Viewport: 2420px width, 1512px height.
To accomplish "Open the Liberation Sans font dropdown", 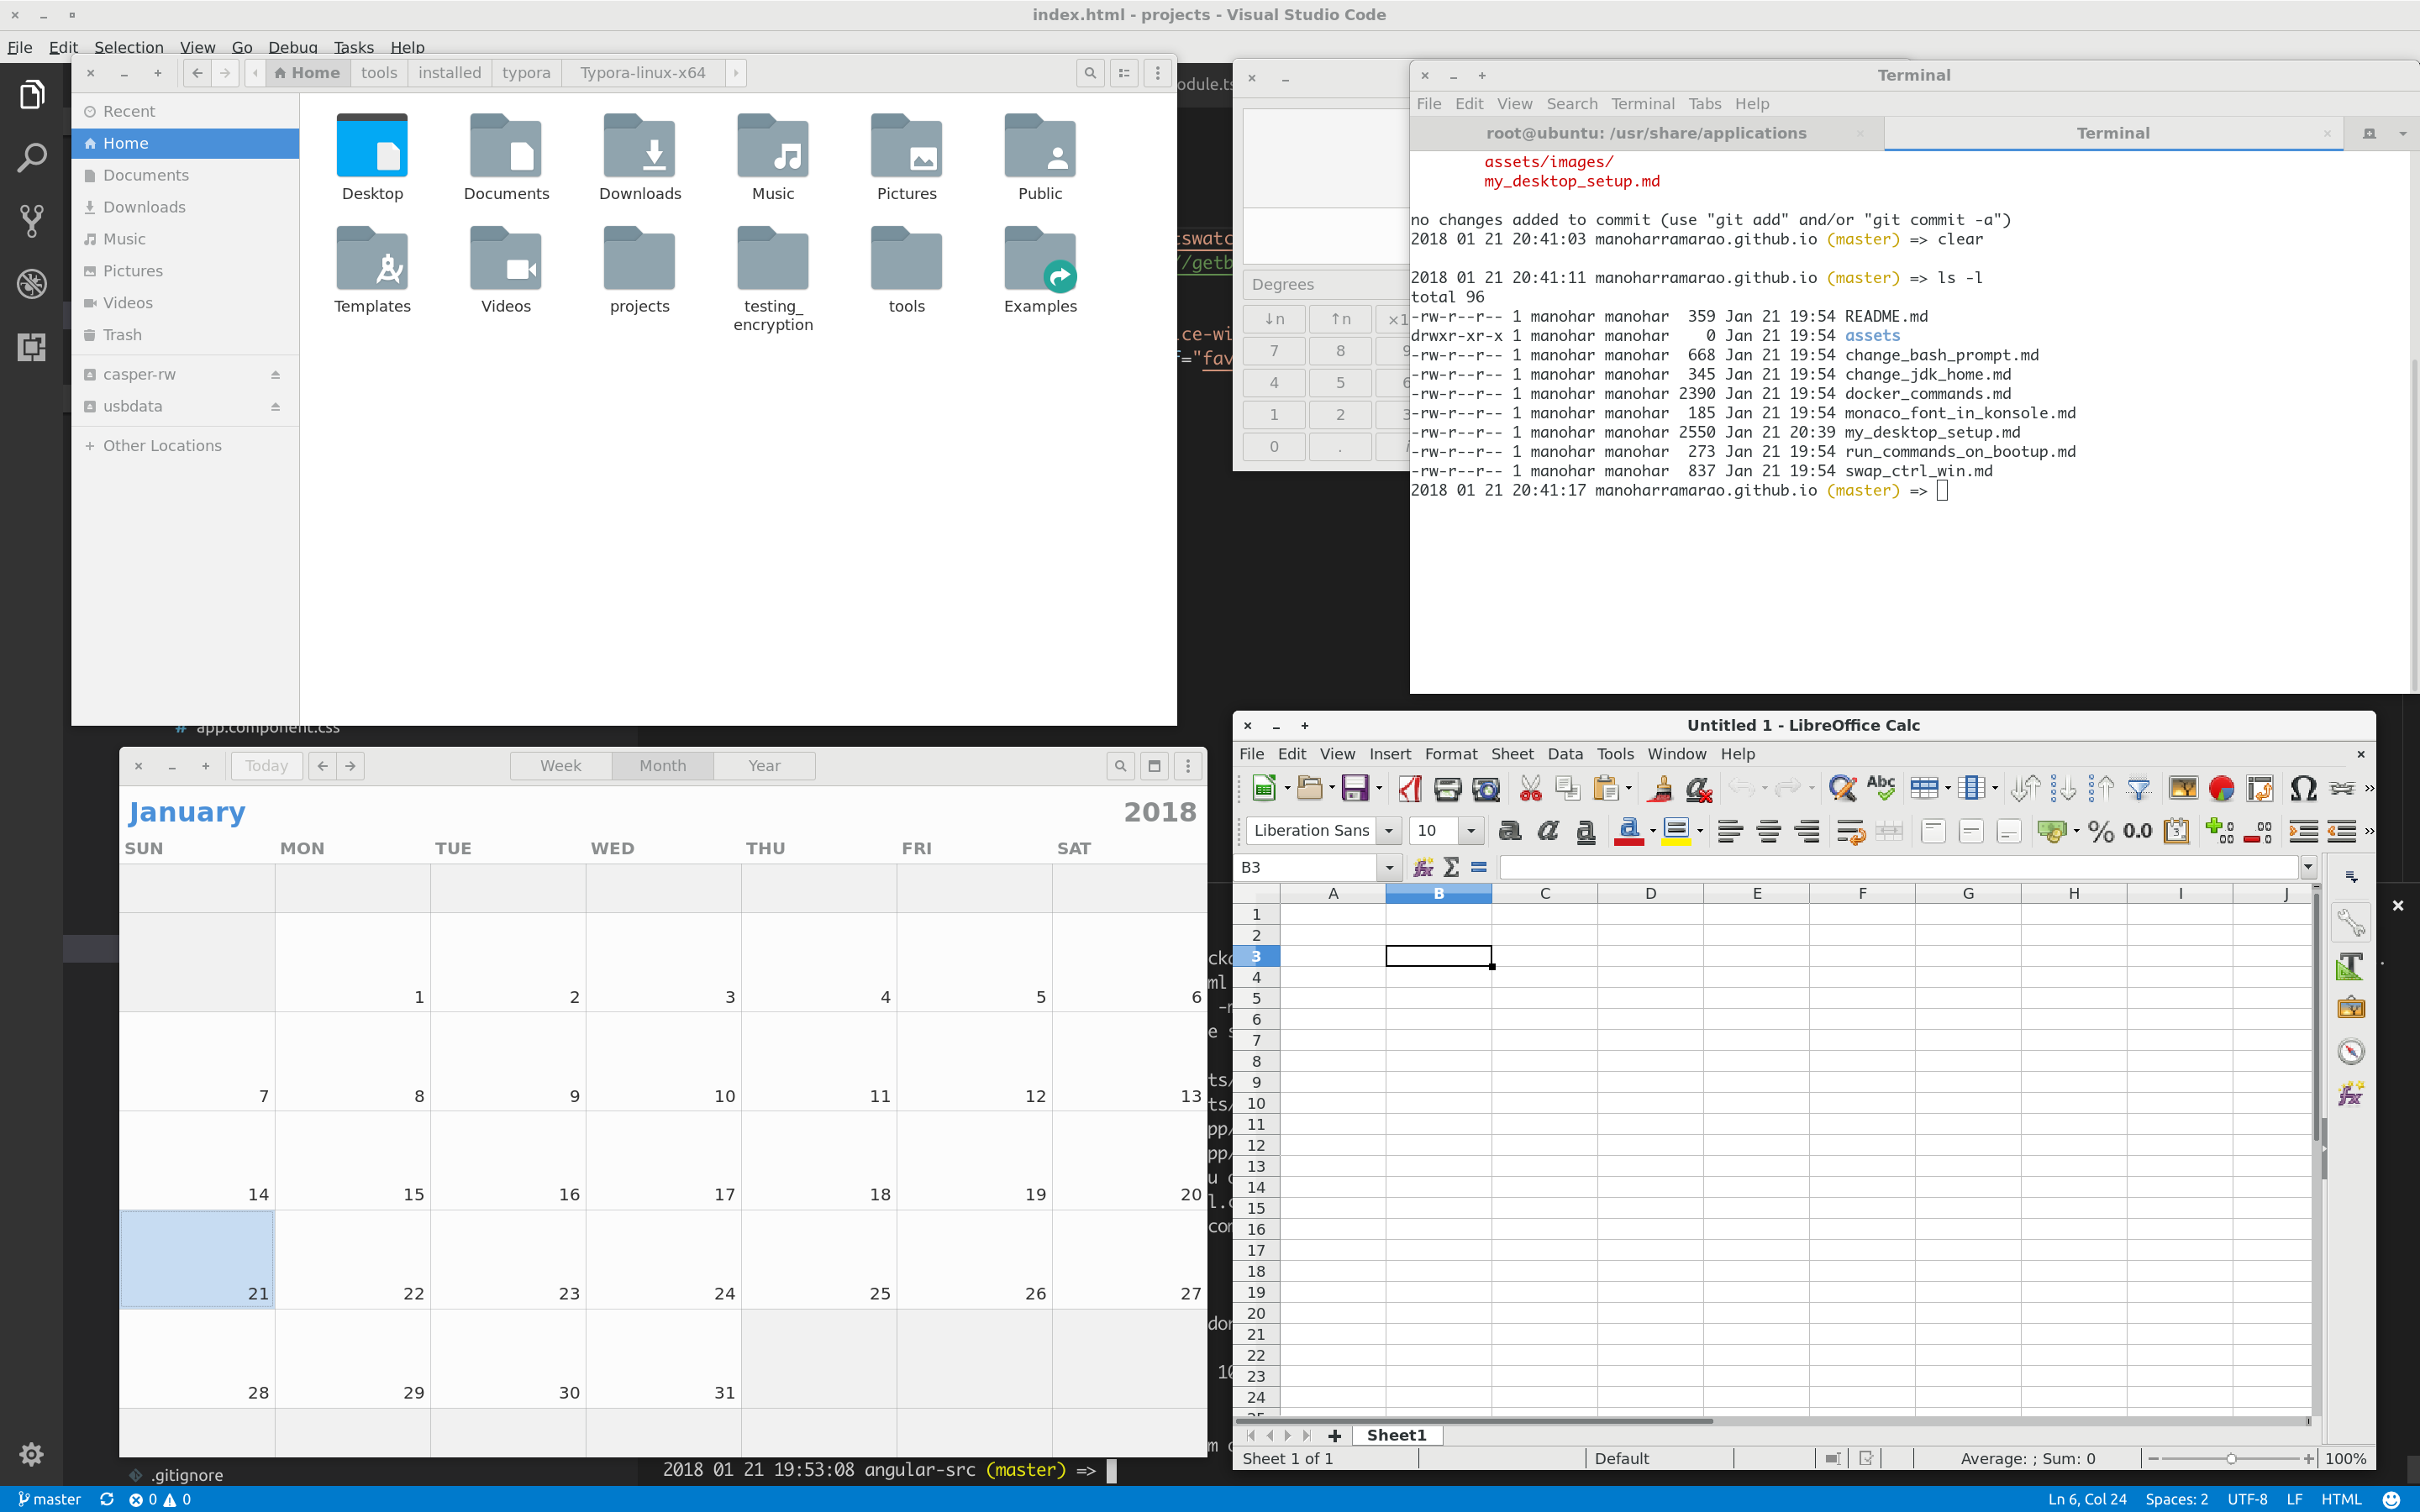I will (x=1389, y=831).
